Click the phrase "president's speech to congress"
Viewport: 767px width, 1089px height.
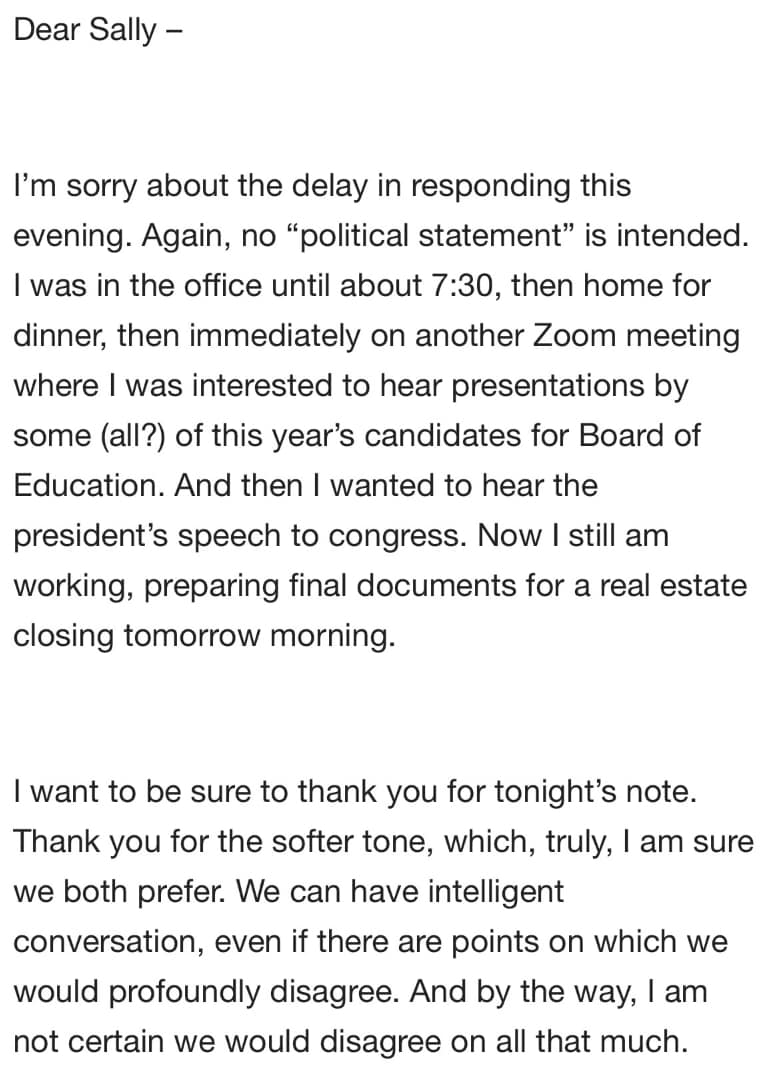click(238, 536)
